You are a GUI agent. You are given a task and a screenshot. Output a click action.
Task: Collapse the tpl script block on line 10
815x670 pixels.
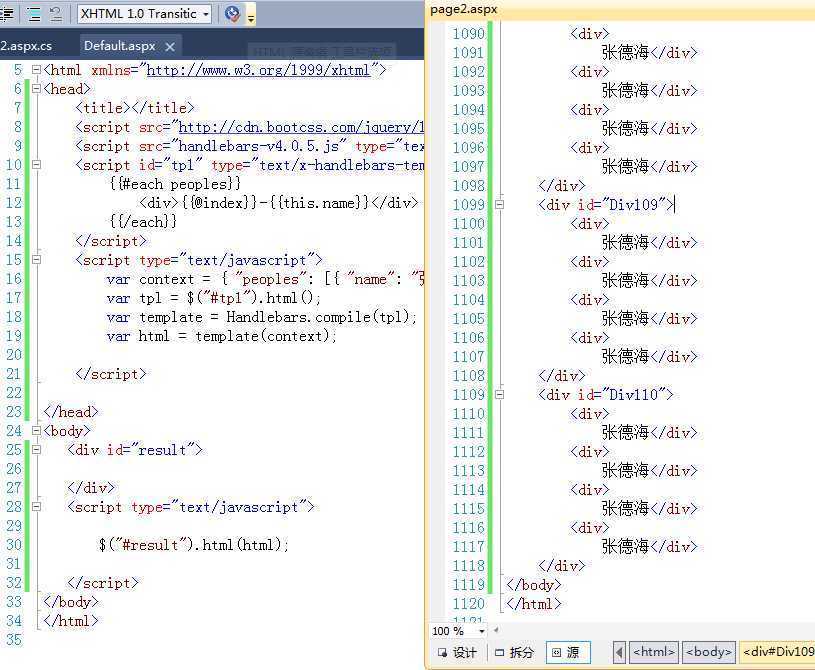pos(36,165)
